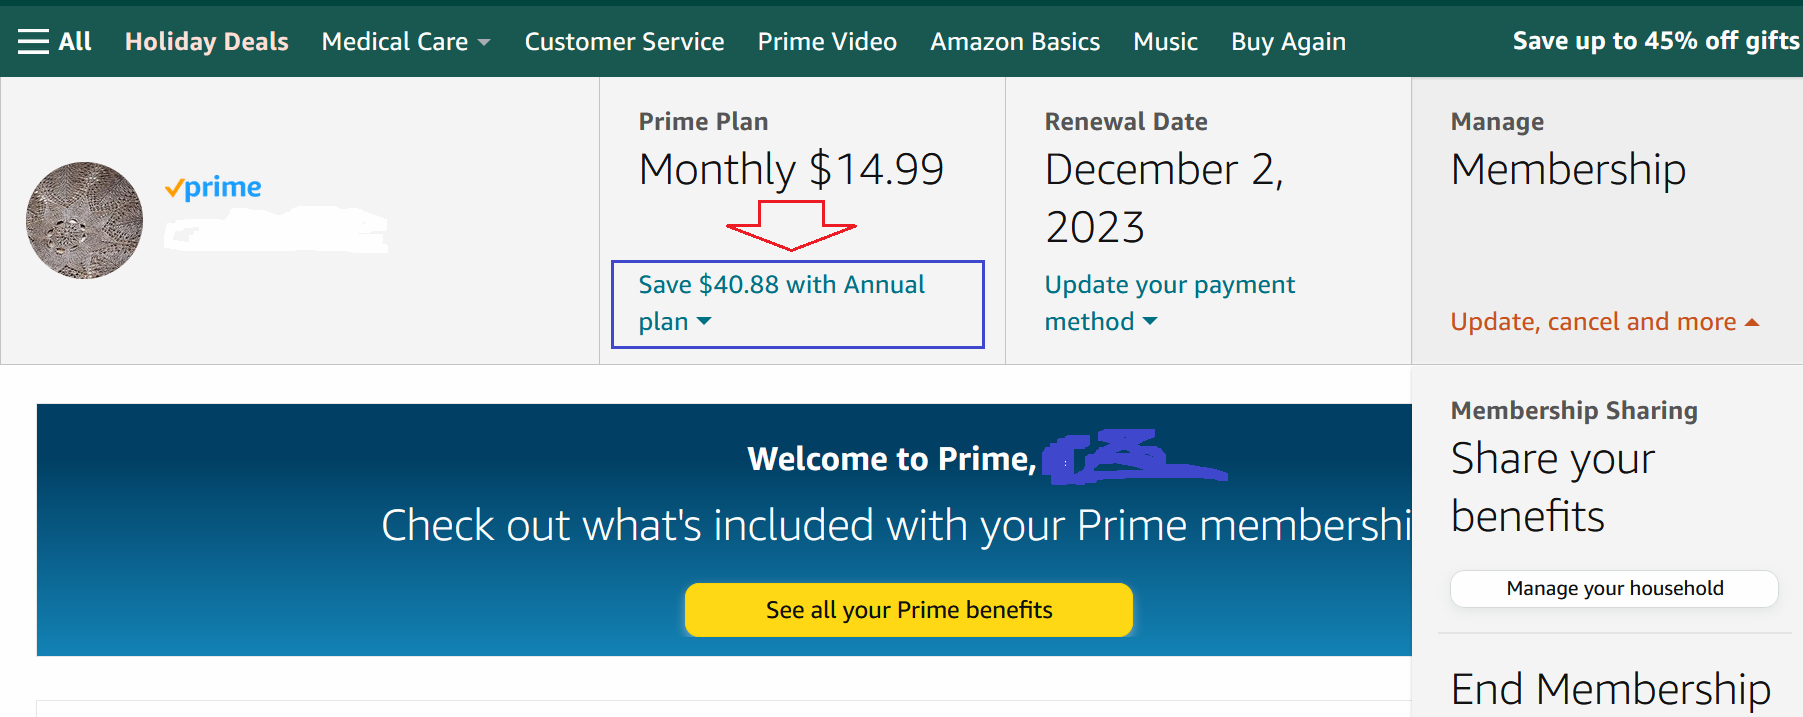Click the profile avatar picture
Image resolution: width=1803 pixels, height=717 pixels.
pyautogui.click(x=84, y=220)
